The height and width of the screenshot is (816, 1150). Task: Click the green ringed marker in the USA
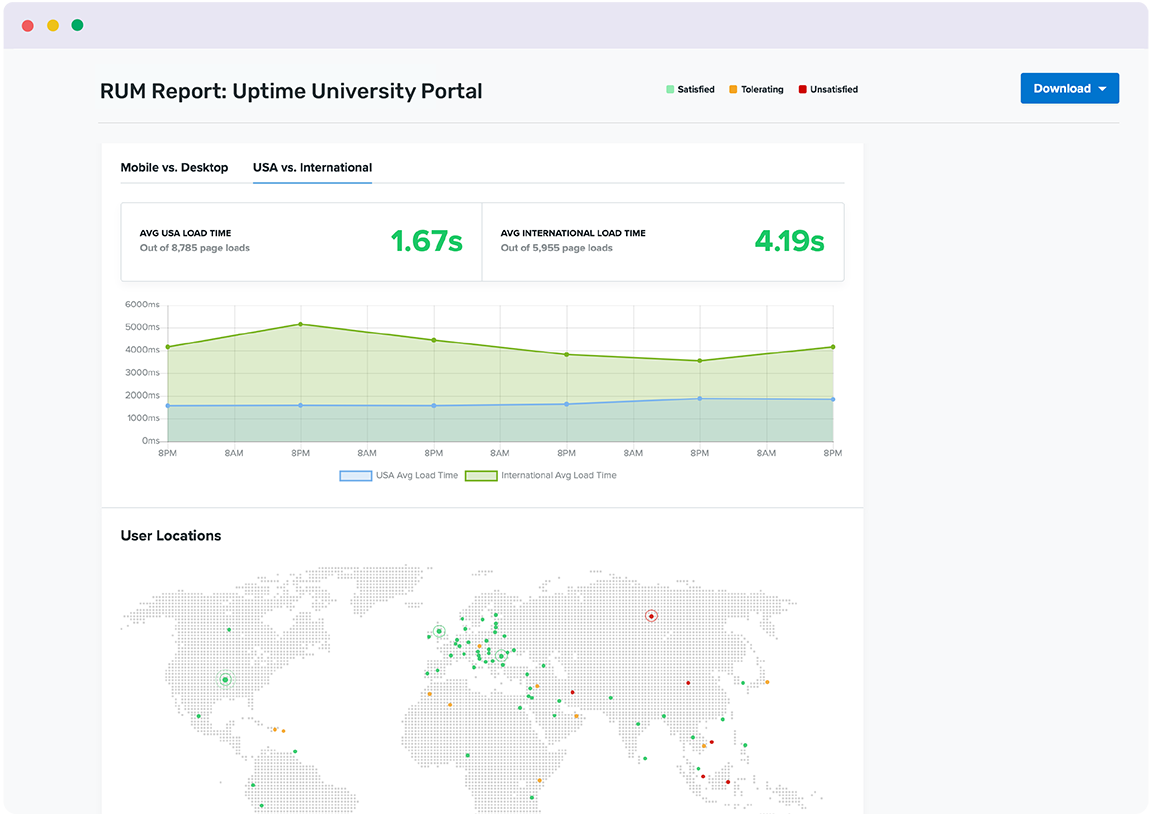[x=225, y=680]
